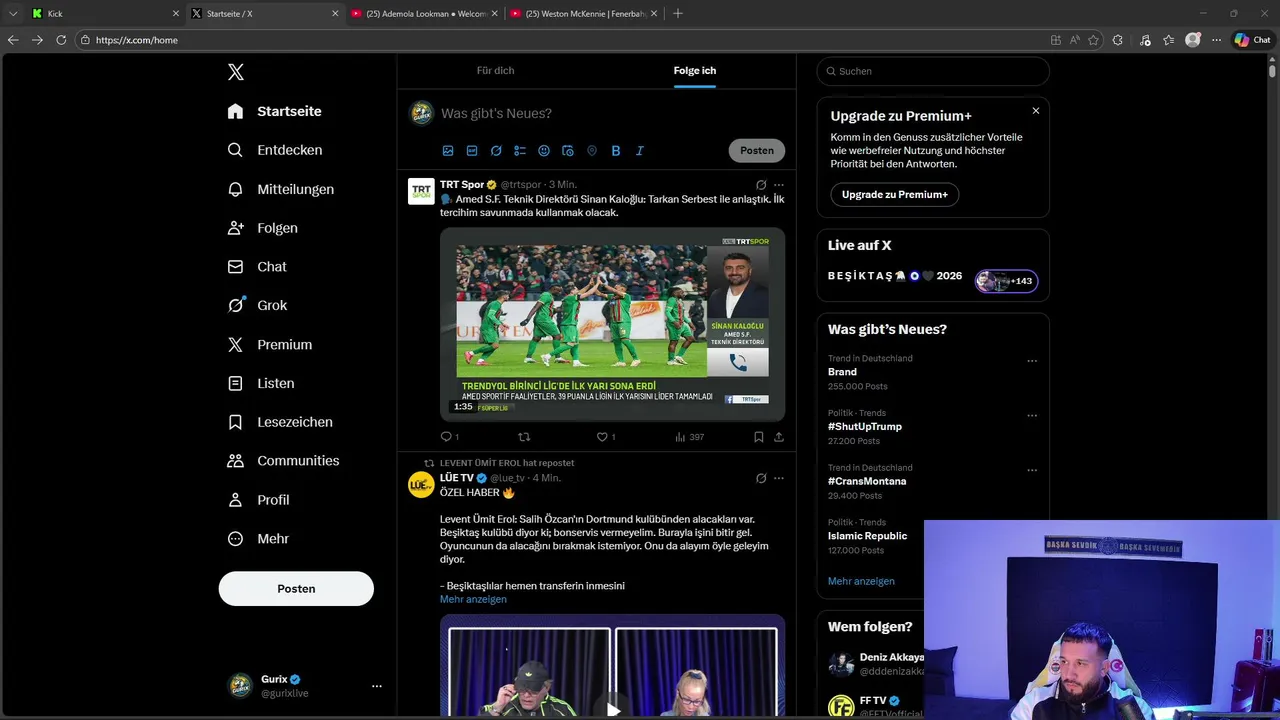Switch to the Folge ich tab
Screen dimensions: 1280x720
(695, 70)
